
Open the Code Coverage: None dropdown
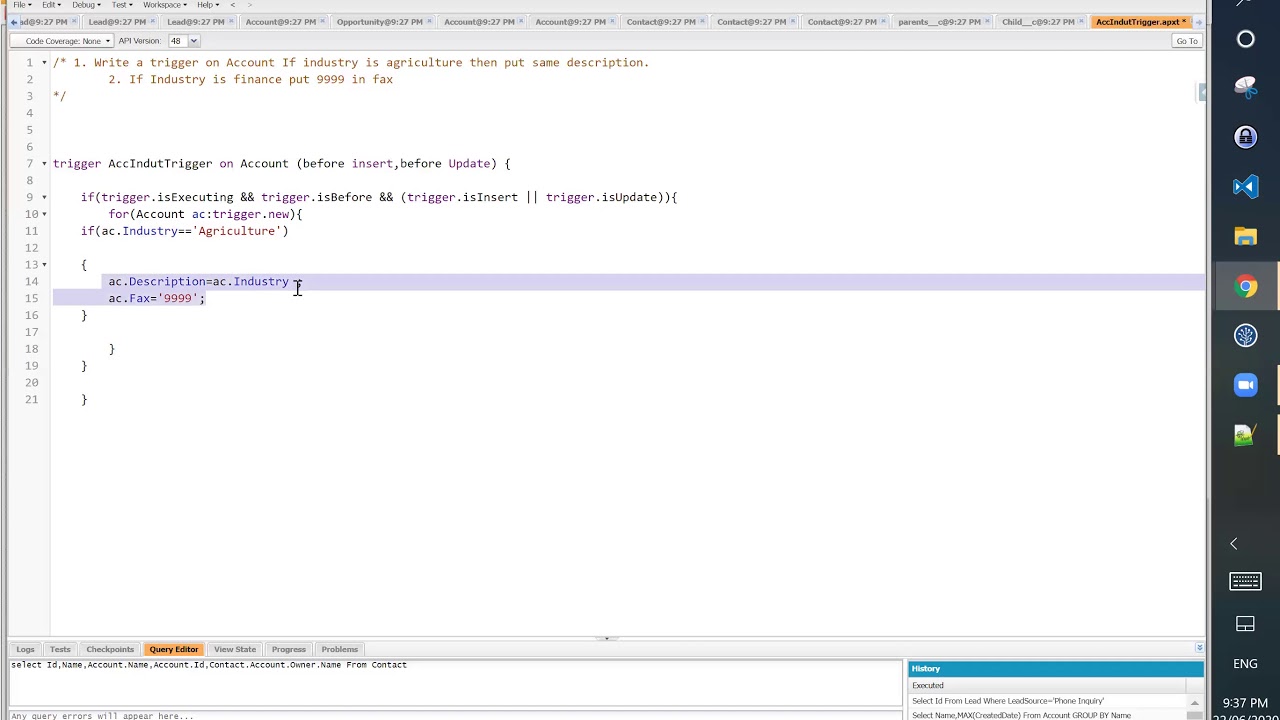(x=62, y=41)
